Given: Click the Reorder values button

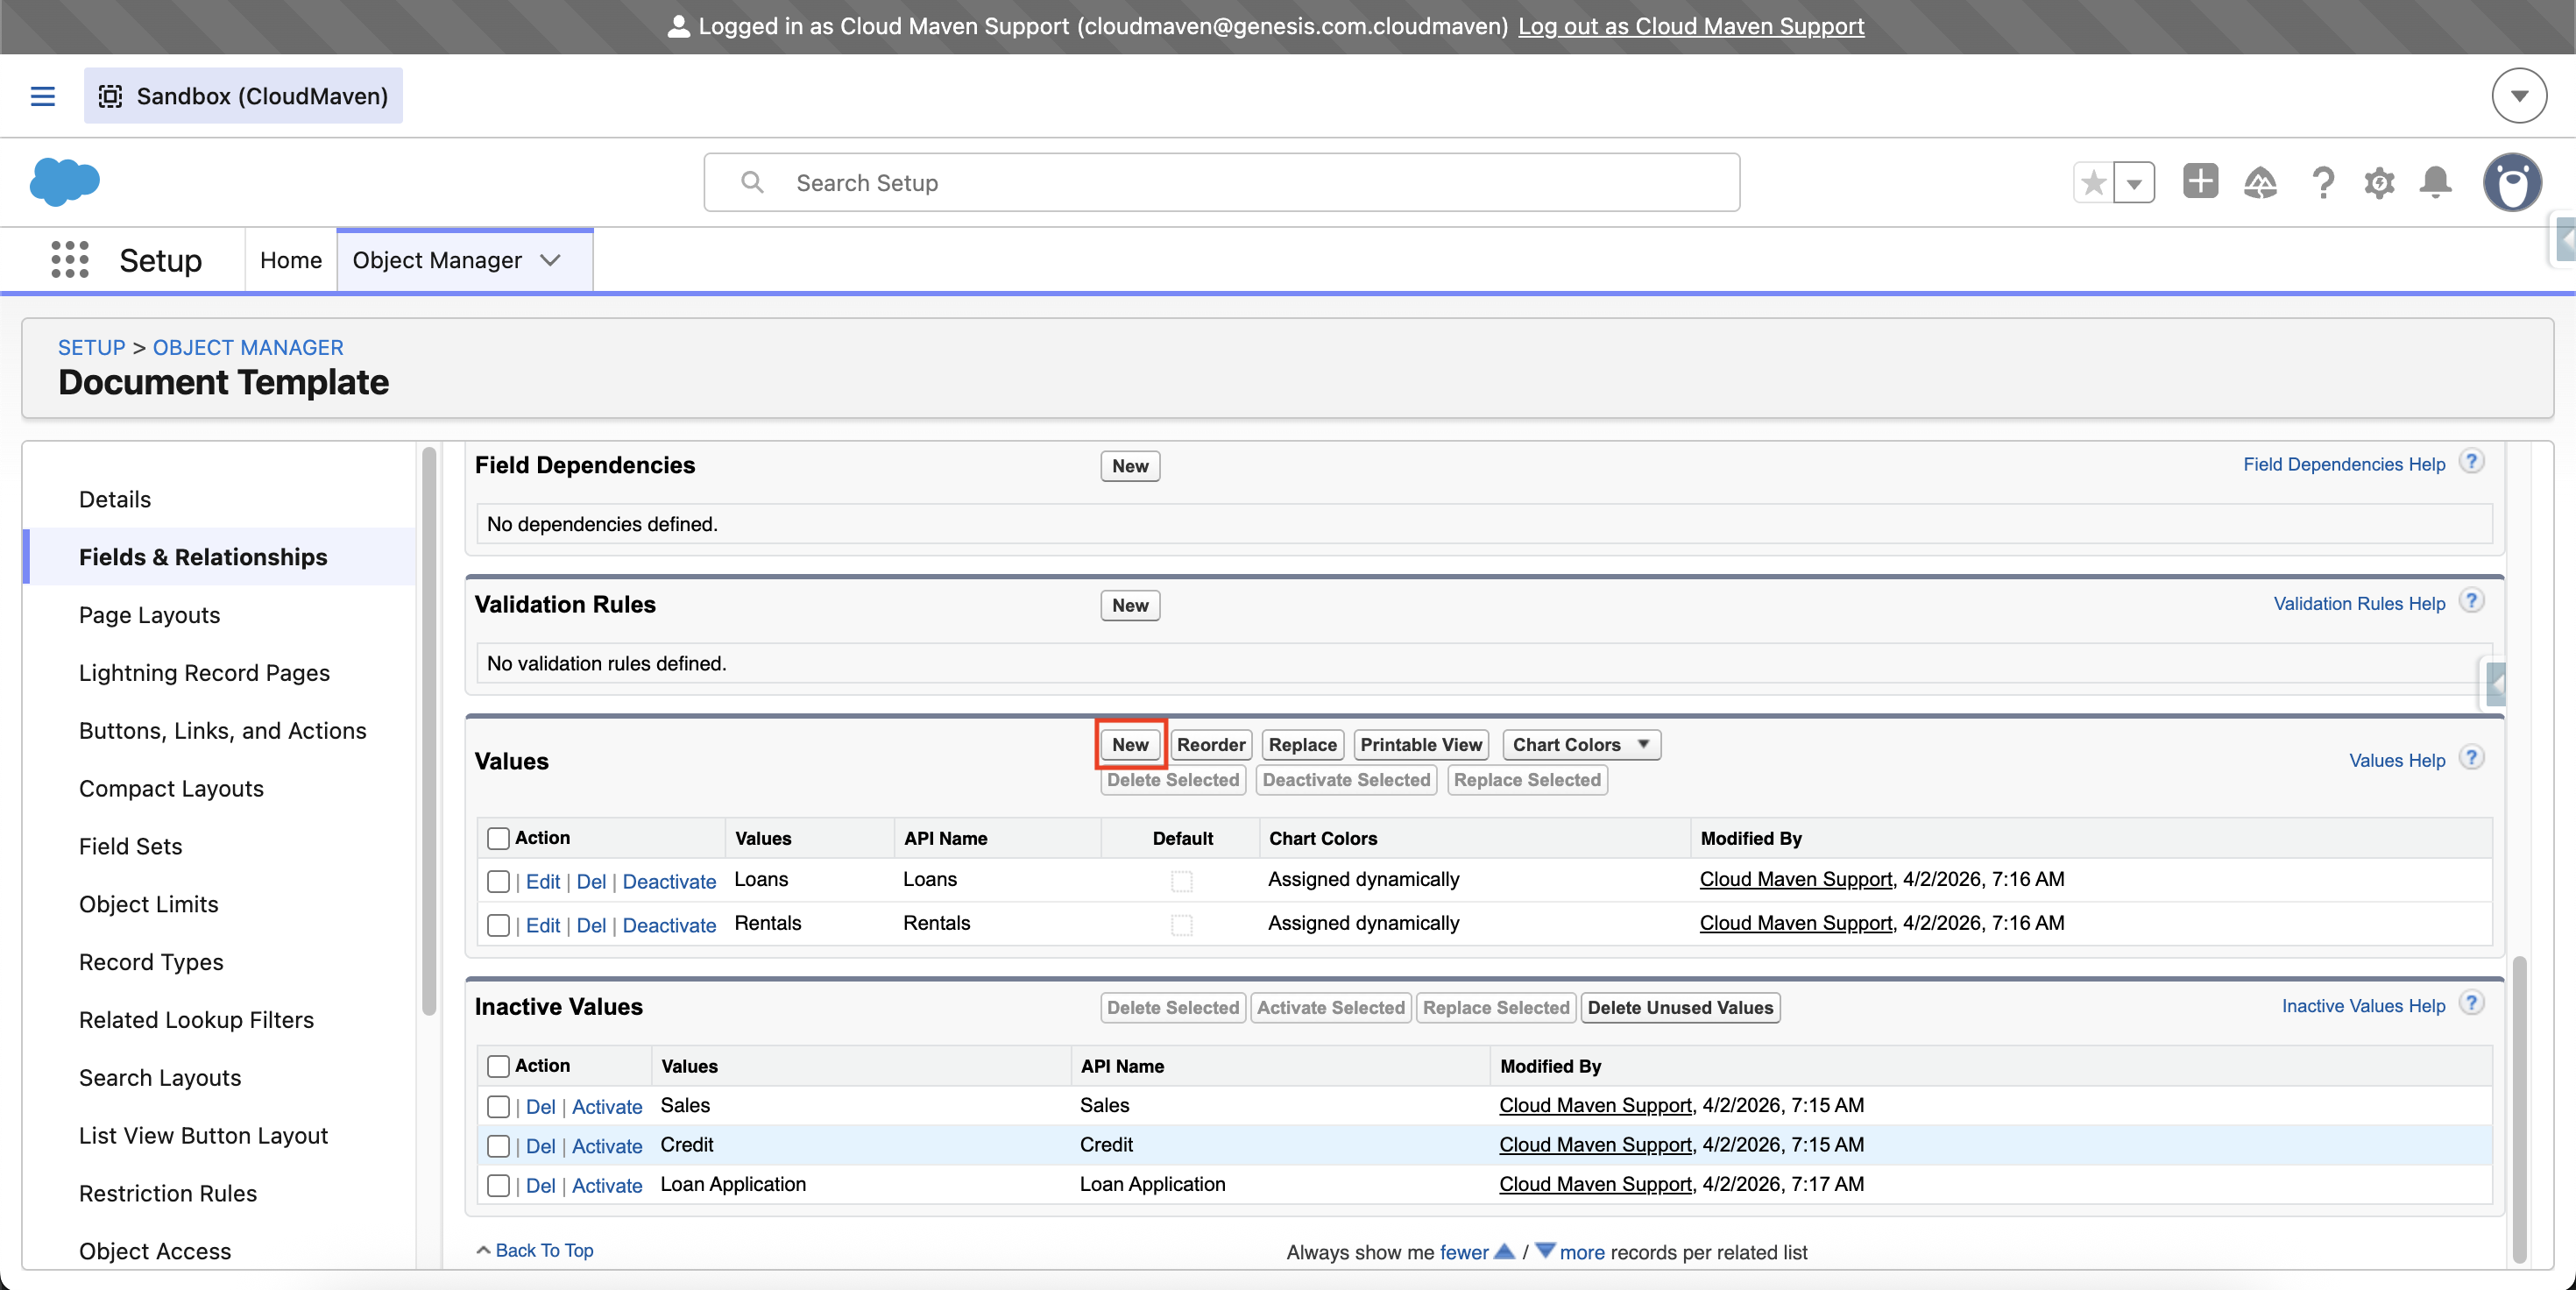Looking at the screenshot, I should coord(1211,745).
